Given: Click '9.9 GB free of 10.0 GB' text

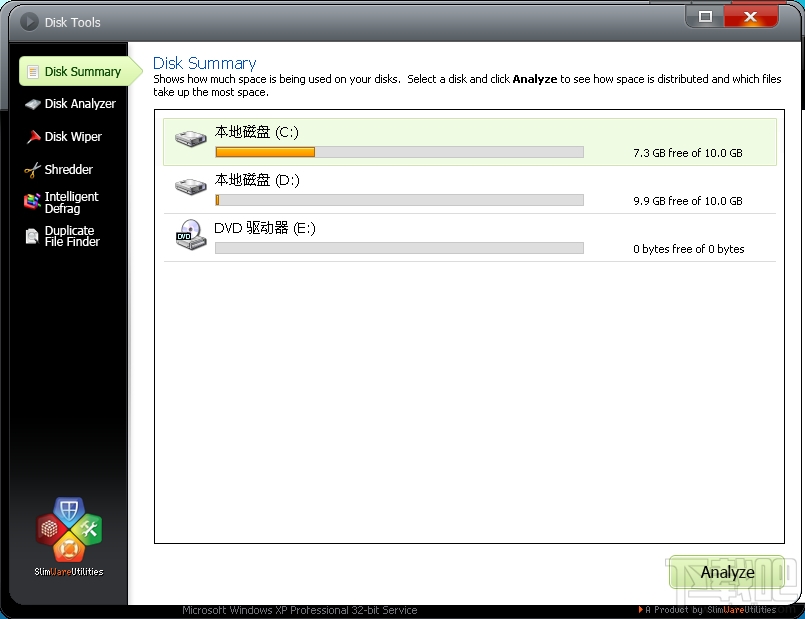Looking at the screenshot, I should tap(688, 201).
